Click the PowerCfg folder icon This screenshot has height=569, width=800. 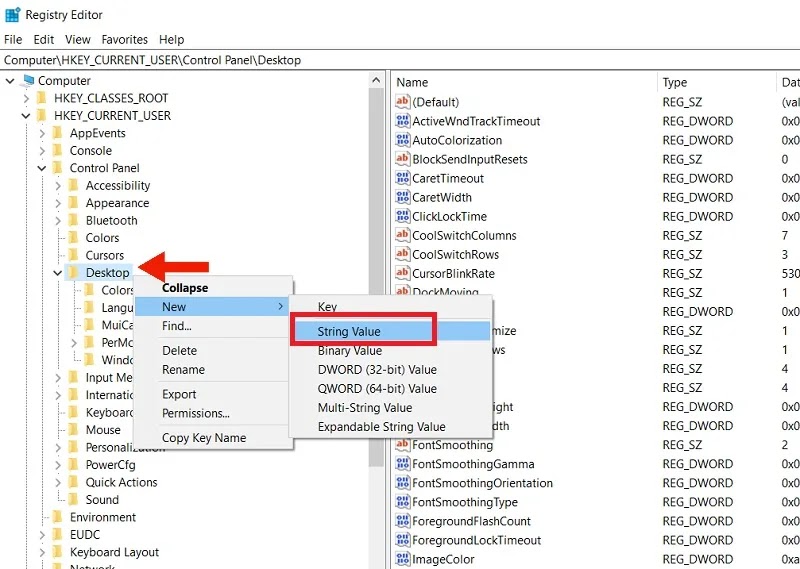pos(74,465)
